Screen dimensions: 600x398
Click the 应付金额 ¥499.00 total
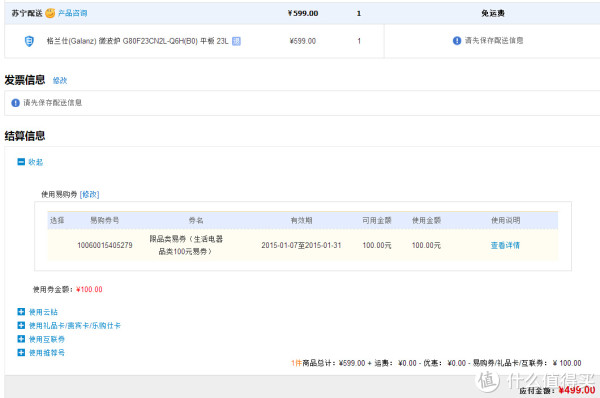pos(557,390)
